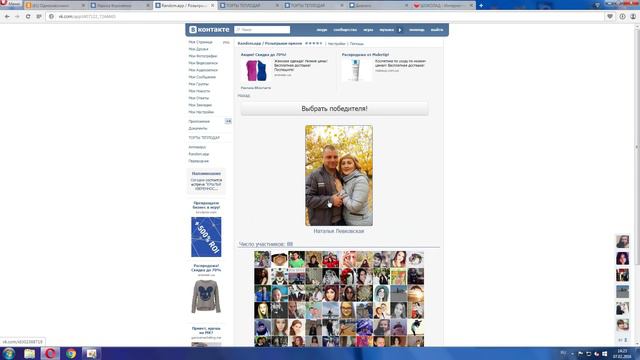This screenshot has width=640, height=360.
Task: Open the '500% ROI' blue ad banner
Action: point(206,237)
